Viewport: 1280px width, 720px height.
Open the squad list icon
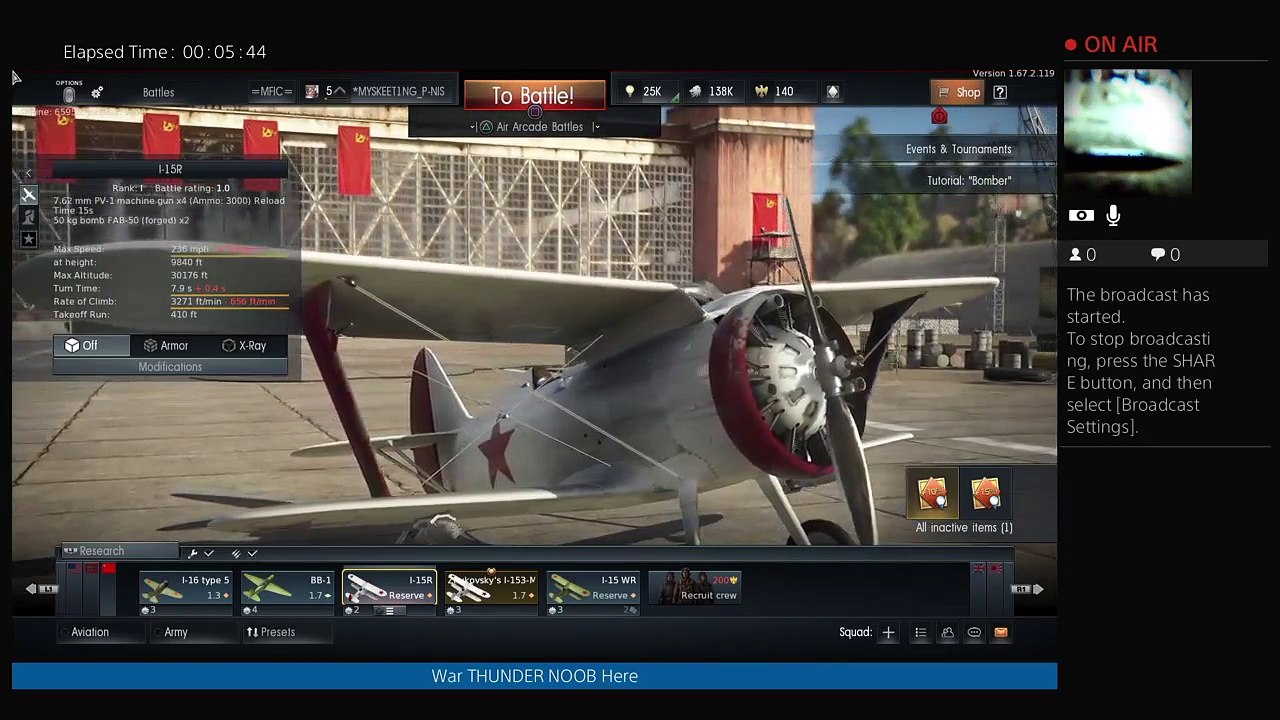pyautogui.click(x=920, y=632)
